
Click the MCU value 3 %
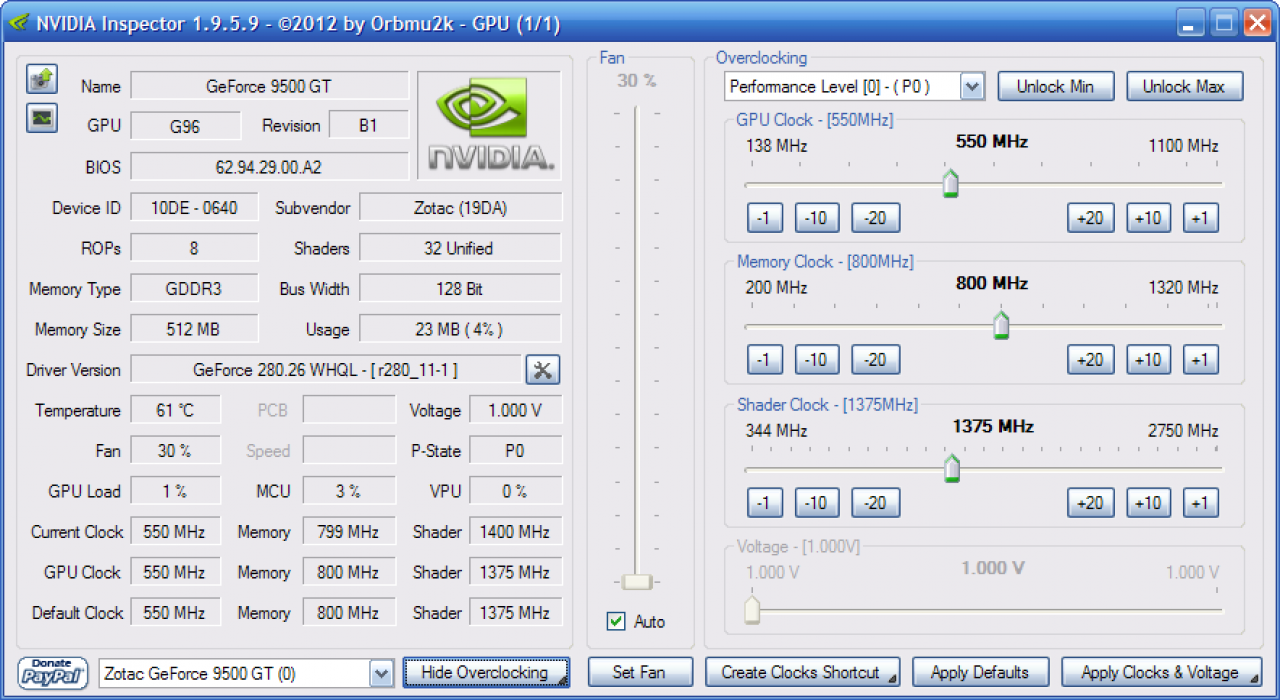click(349, 491)
